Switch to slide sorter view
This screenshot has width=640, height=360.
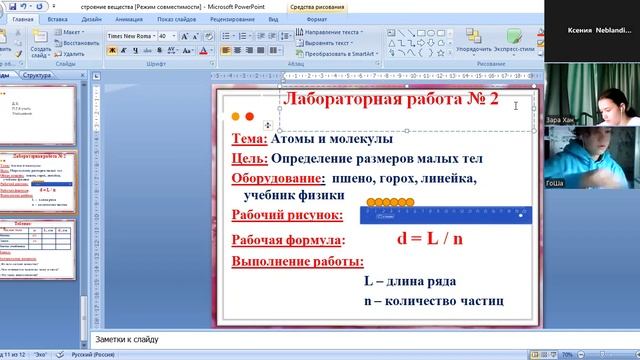click(x=544, y=355)
